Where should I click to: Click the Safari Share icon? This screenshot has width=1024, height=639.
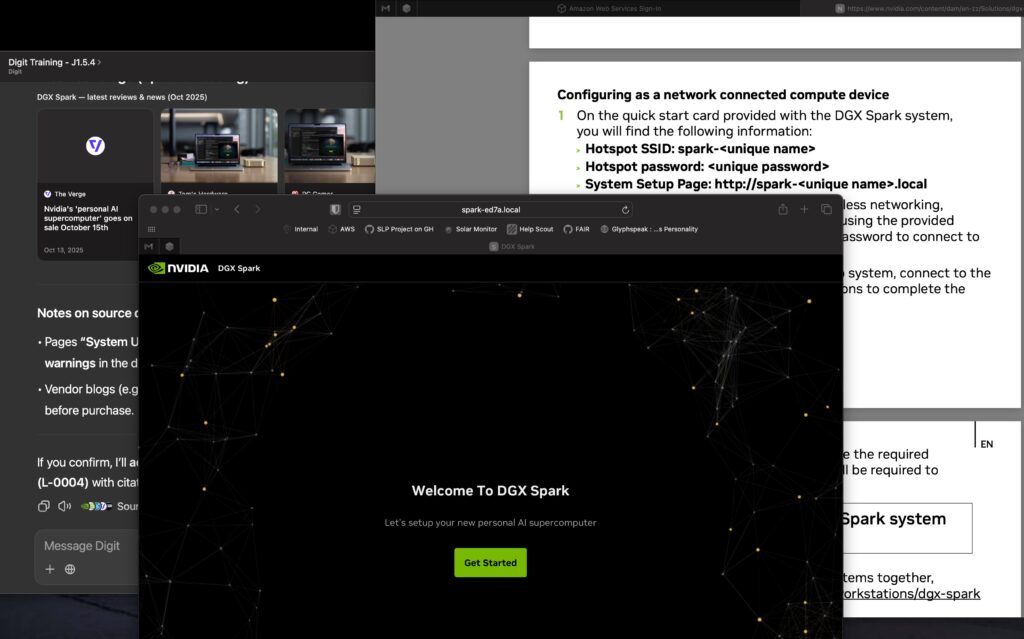coord(782,209)
